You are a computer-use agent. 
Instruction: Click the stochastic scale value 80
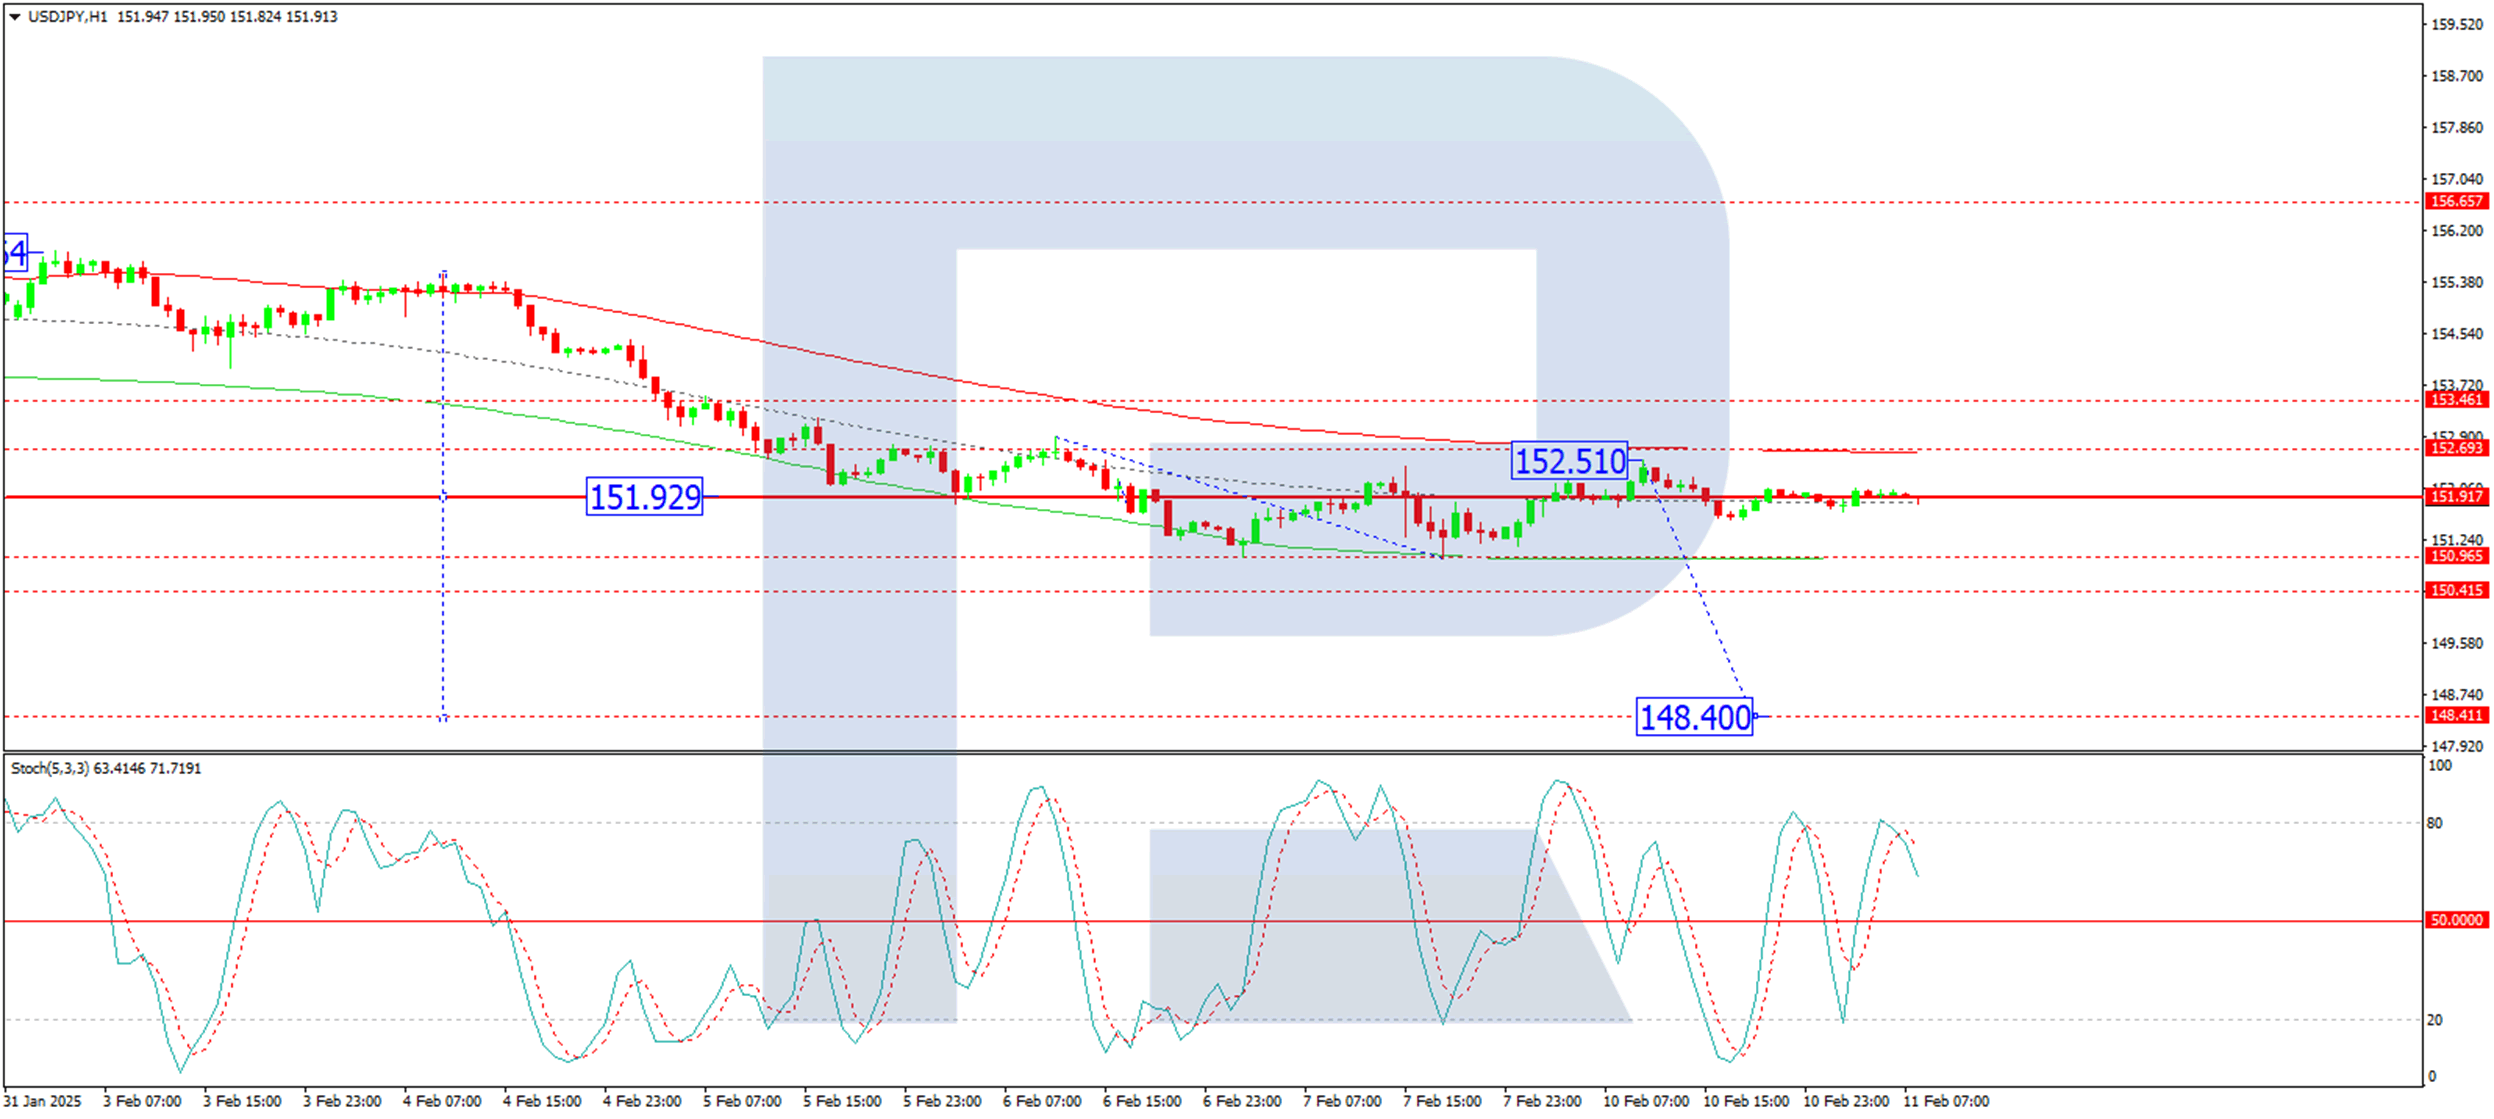2434,823
